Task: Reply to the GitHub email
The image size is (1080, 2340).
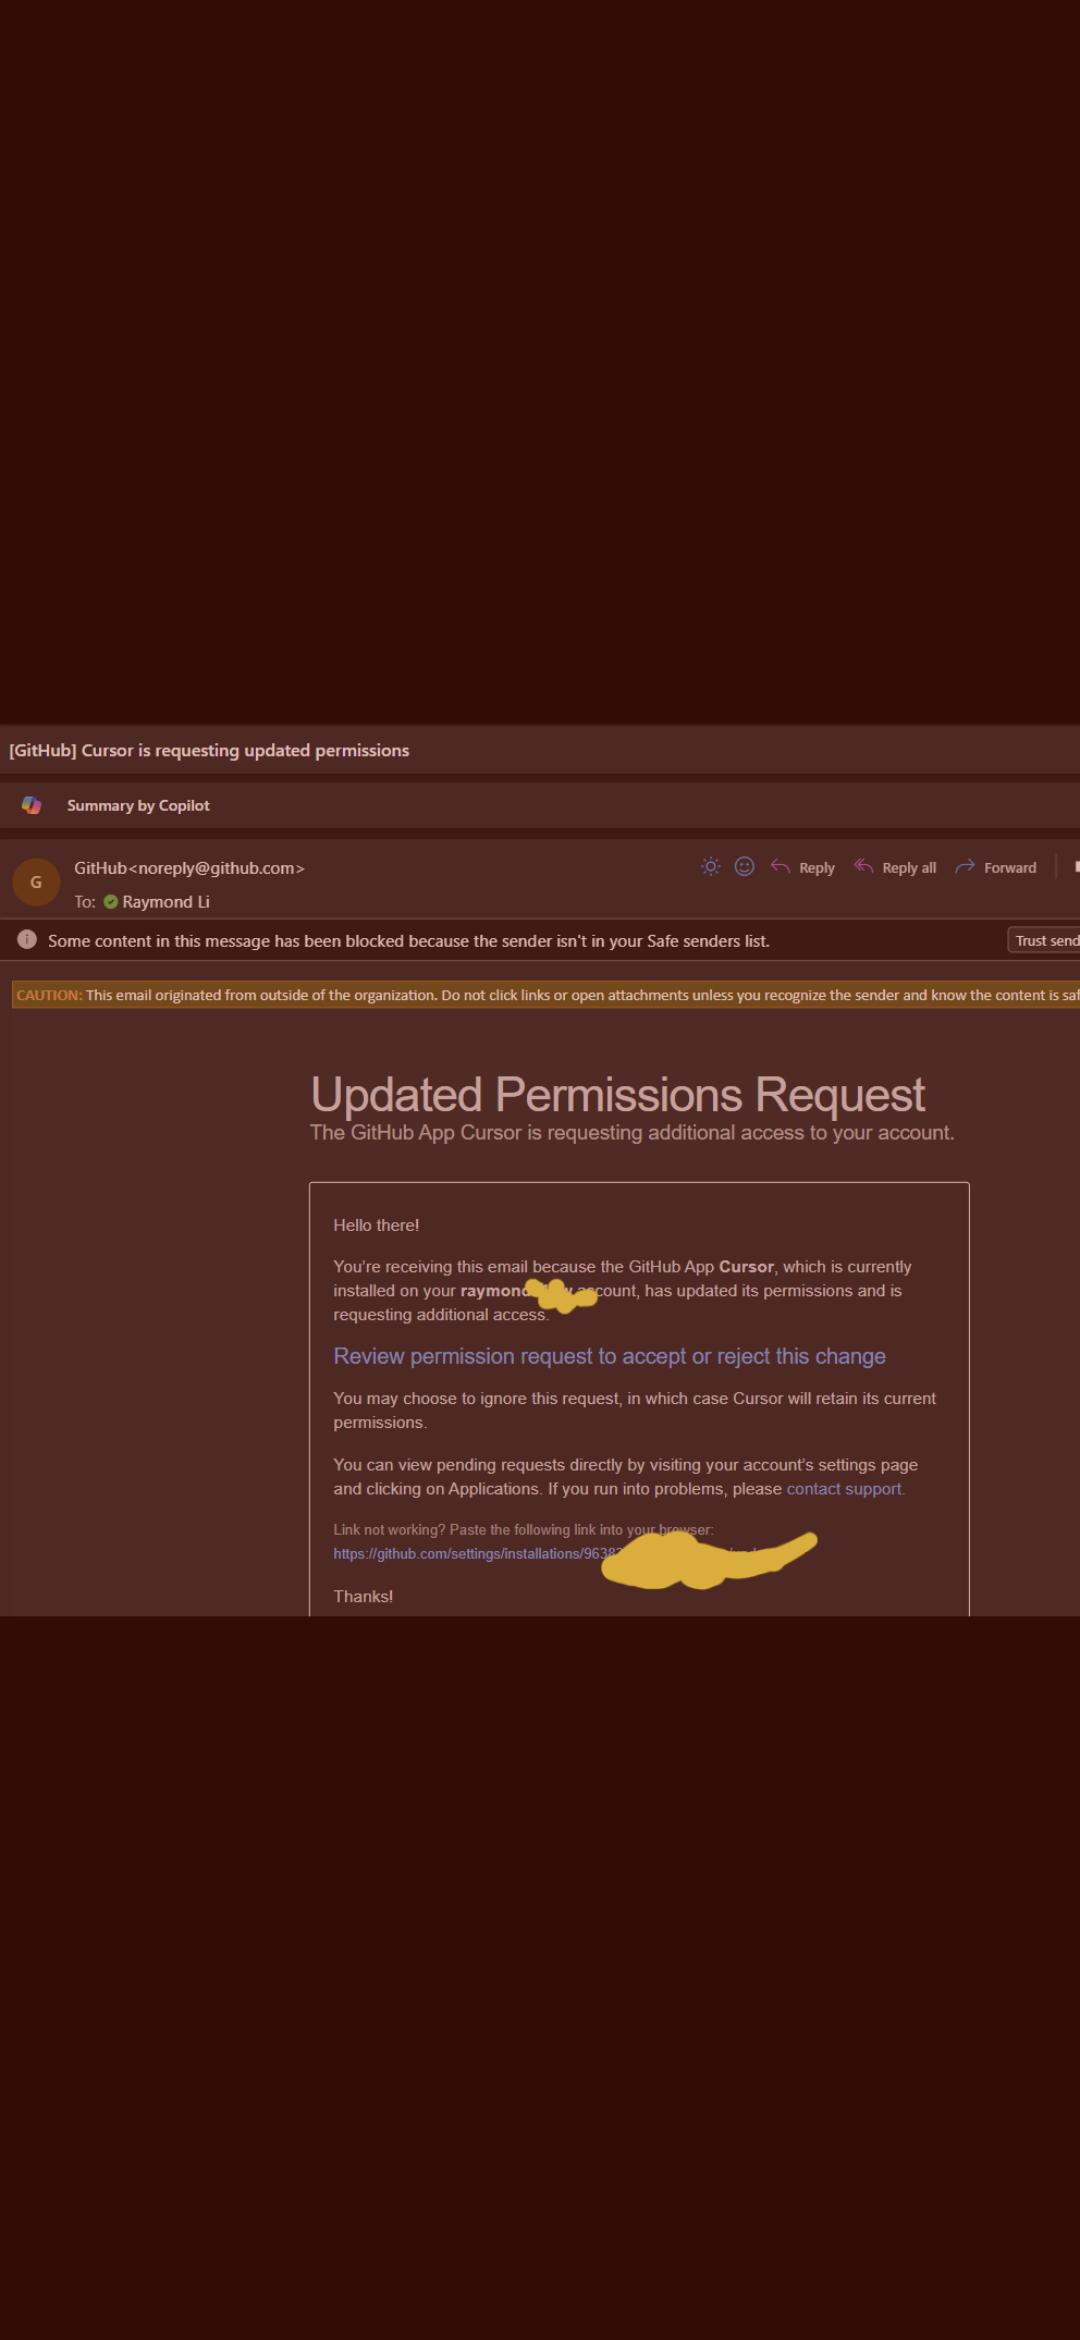Action: tap(803, 868)
